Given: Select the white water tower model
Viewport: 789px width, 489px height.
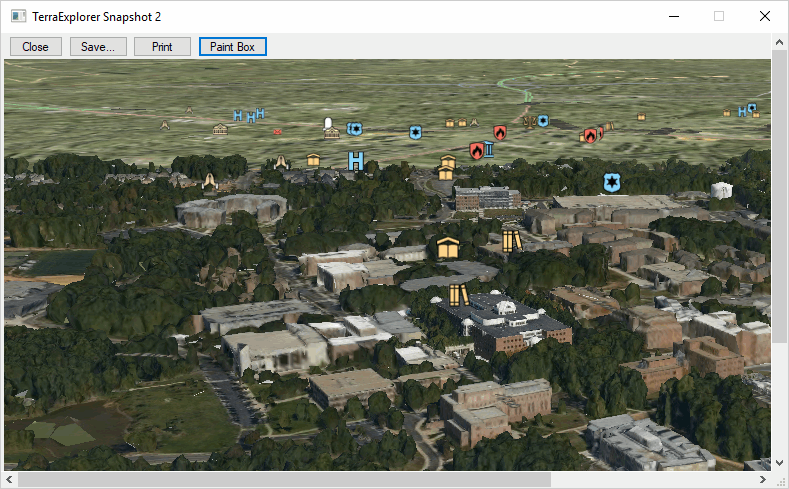Looking at the screenshot, I should coord(722,190).
